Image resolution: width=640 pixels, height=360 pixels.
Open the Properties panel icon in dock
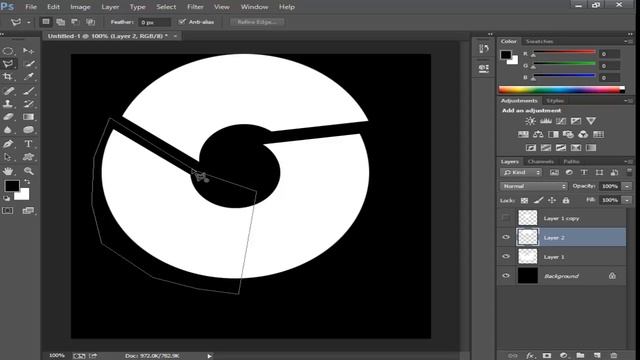coord(483,69)
